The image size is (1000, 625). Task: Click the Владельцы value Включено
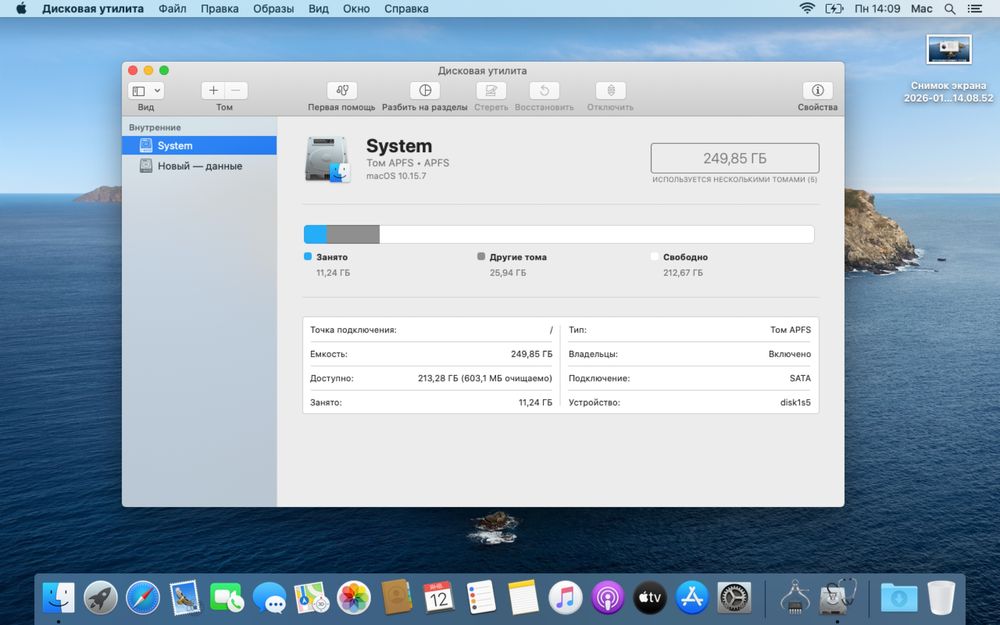(x=790, y=354)
